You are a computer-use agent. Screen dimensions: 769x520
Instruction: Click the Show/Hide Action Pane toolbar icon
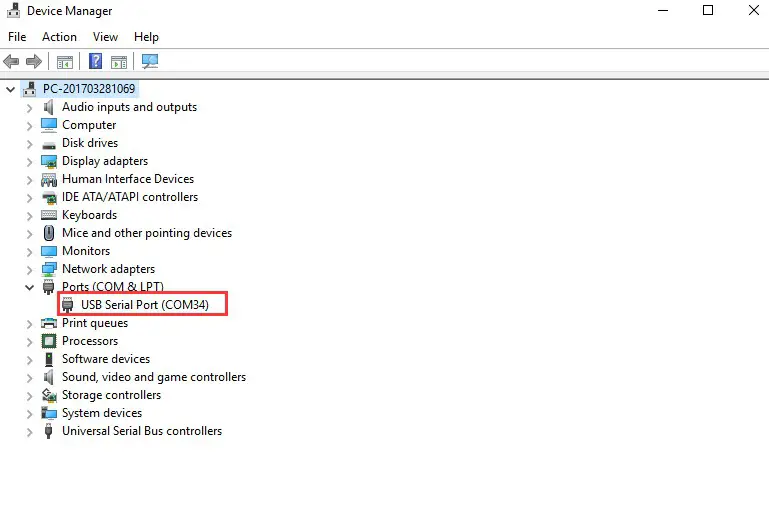pyautogui.click(x=119, y=61)
